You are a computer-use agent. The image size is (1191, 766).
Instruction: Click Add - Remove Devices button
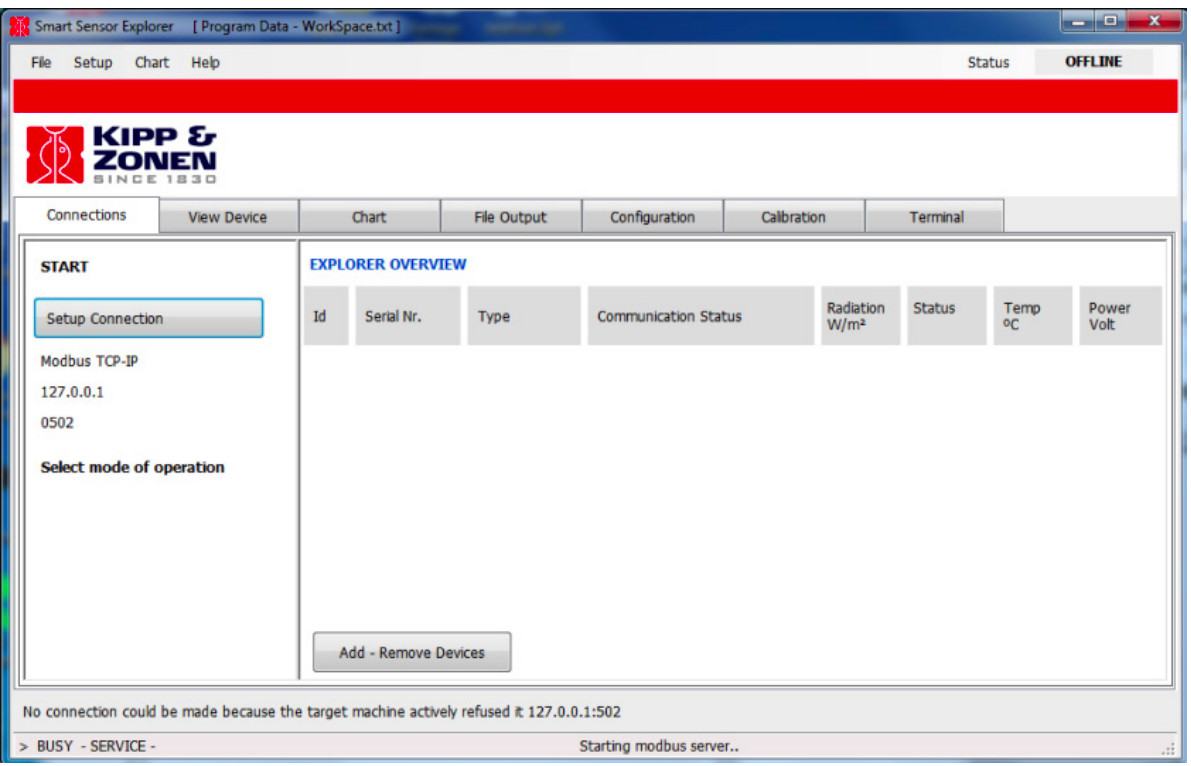tap(411, 652)
